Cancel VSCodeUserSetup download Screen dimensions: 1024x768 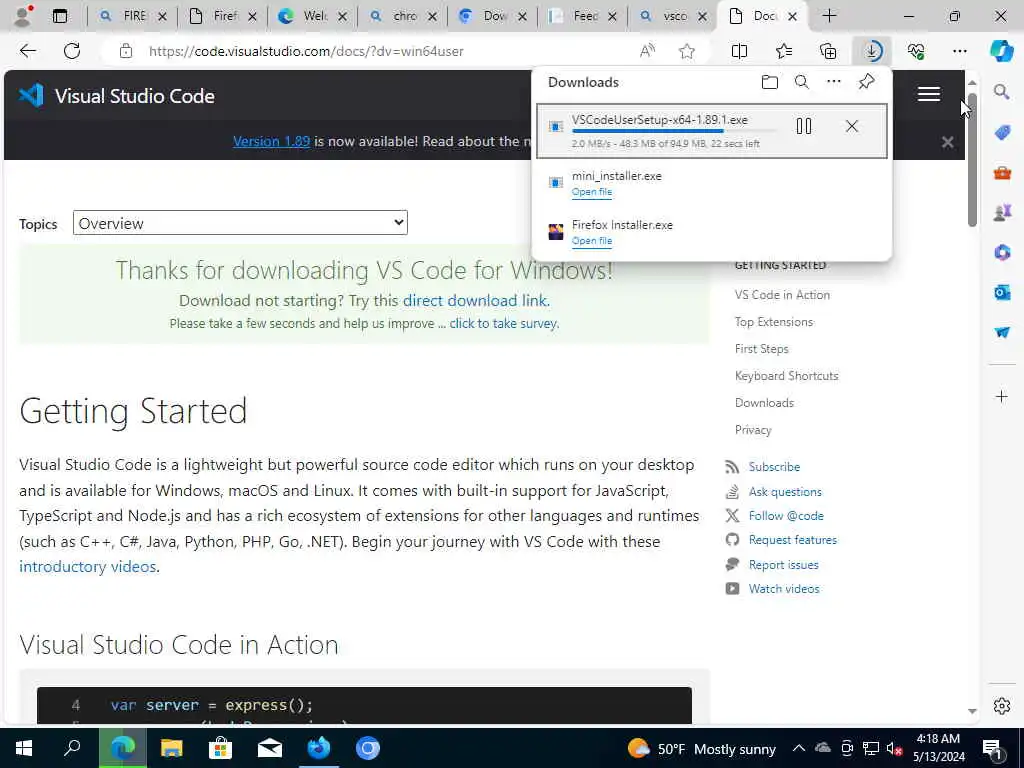pyautogui.click(x=852, y=126)
